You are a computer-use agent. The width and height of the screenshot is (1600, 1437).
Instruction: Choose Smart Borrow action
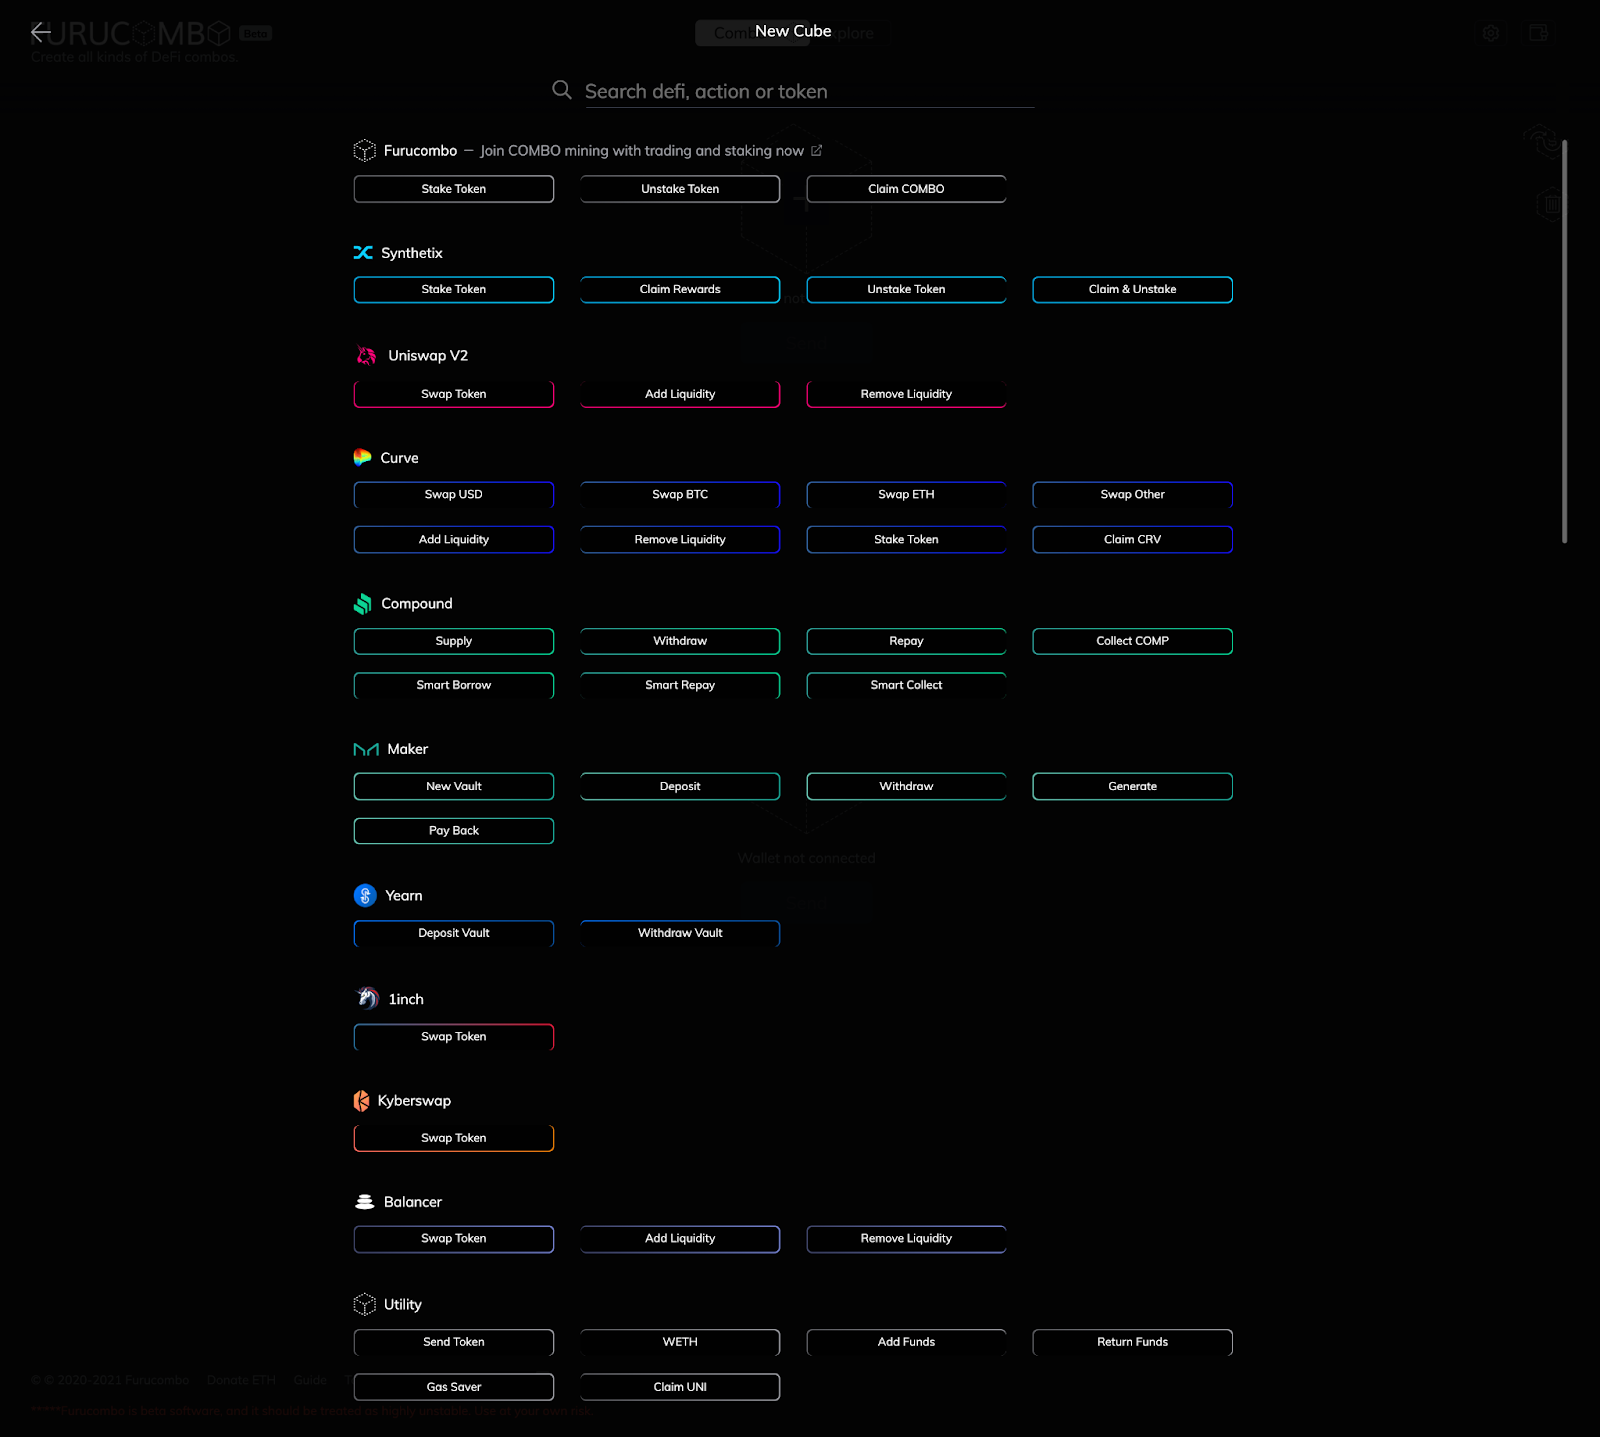coord(454,686)
